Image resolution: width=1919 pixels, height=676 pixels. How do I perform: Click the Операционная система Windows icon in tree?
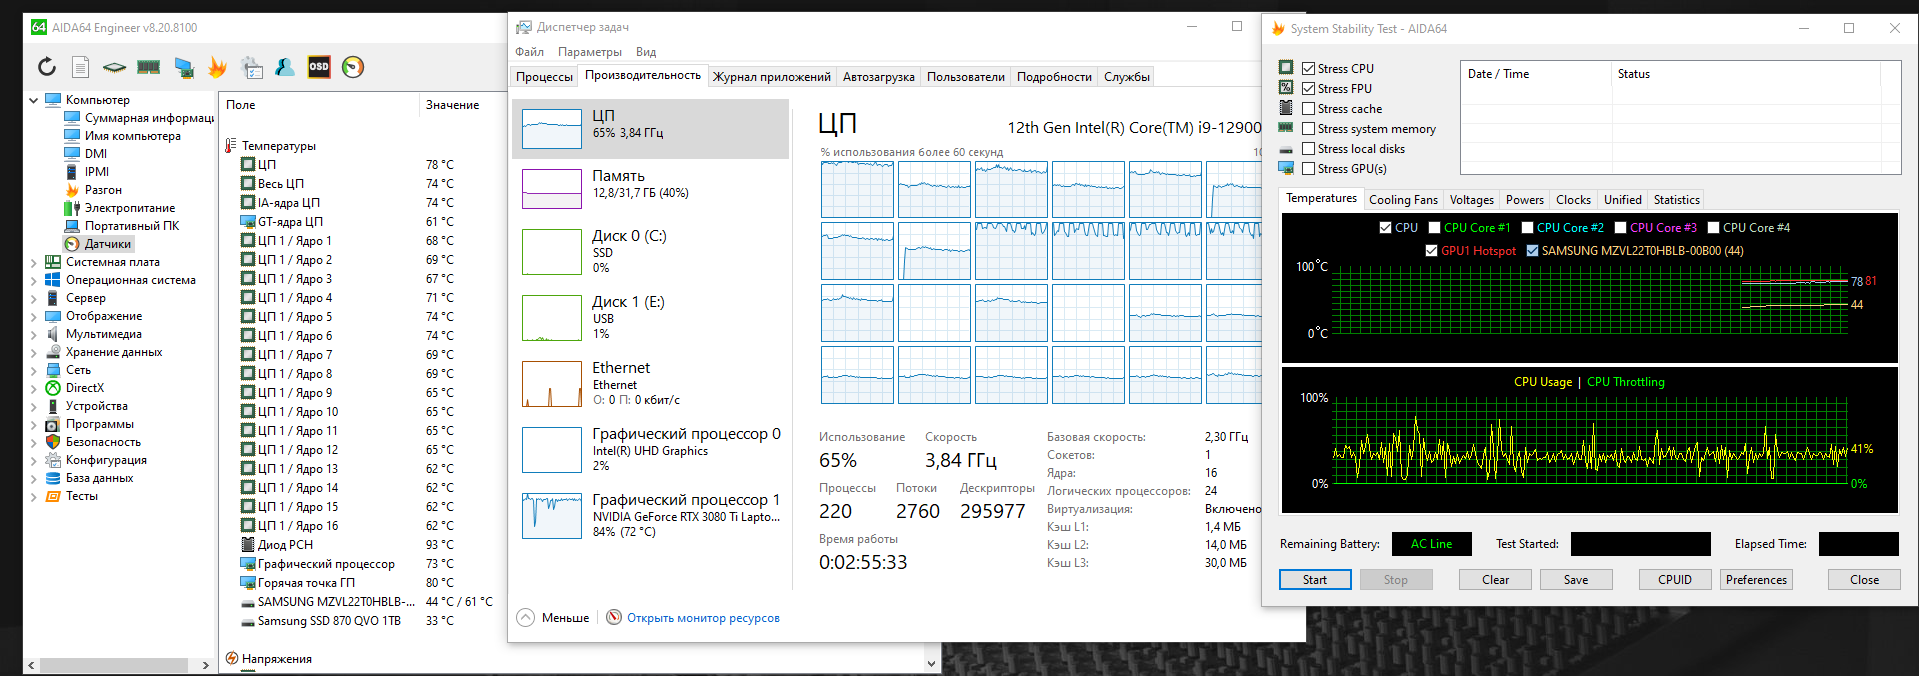coord(53,280)
